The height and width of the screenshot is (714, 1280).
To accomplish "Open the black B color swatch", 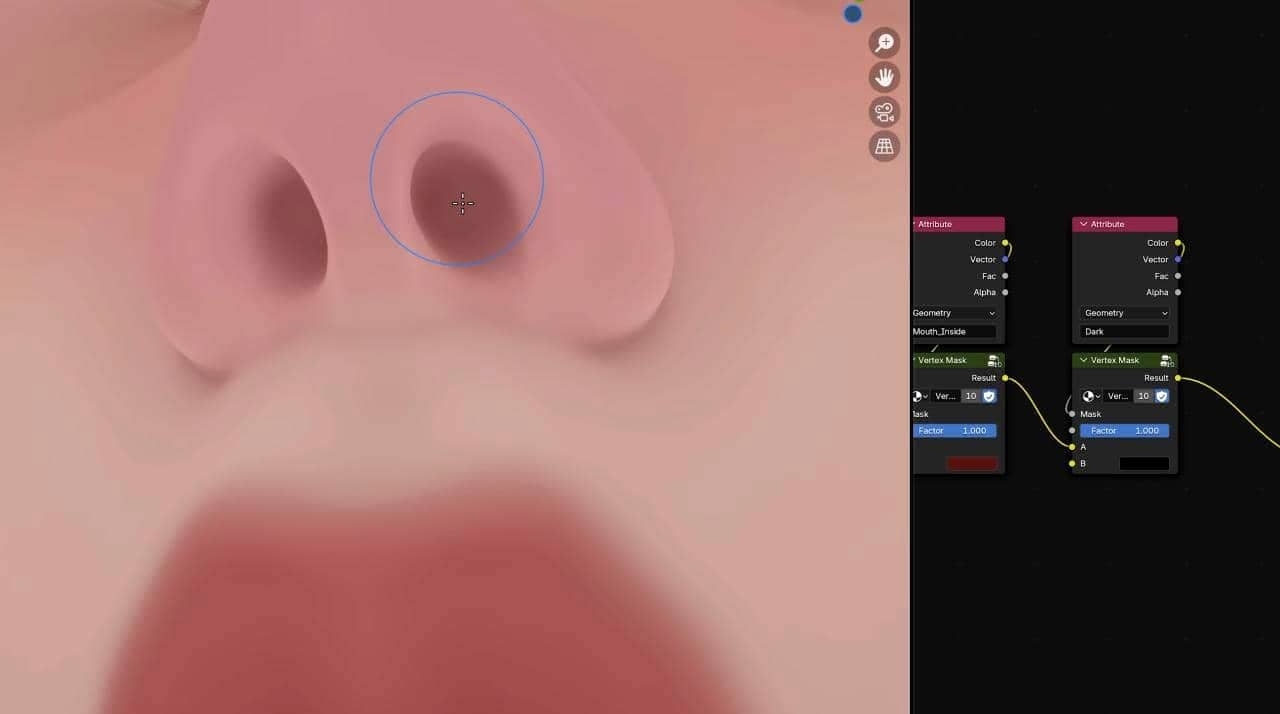I will (1144, 464).
